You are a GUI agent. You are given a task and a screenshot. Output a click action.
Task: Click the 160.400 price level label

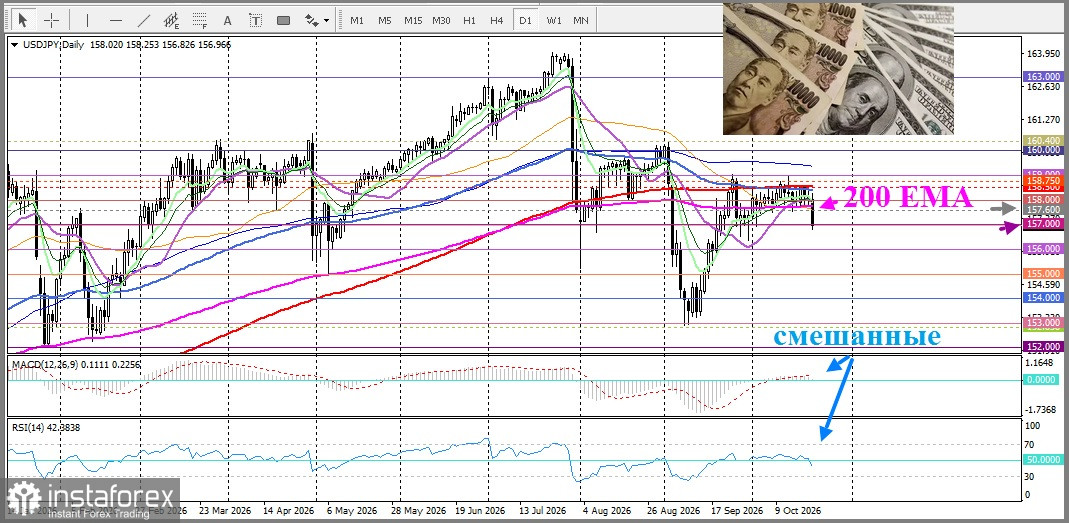click(x=1043, y=140)
